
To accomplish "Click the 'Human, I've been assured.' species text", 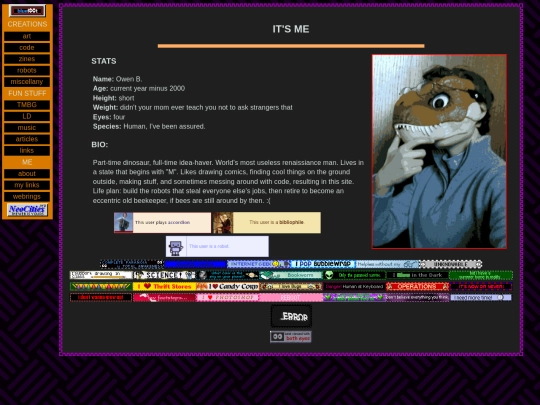I will pyautogui.click(x=164, y=126).
